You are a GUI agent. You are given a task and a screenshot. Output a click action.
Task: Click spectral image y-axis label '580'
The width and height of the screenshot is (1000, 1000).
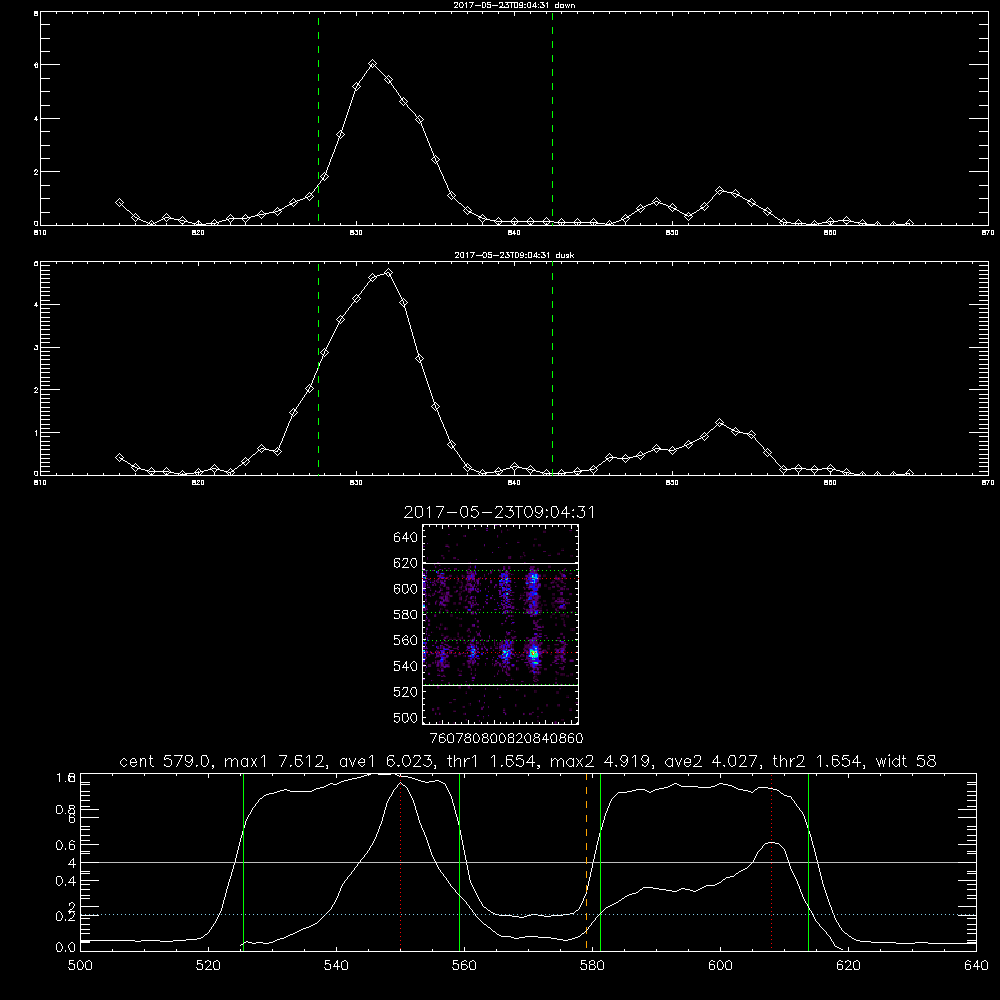(405, 615)
